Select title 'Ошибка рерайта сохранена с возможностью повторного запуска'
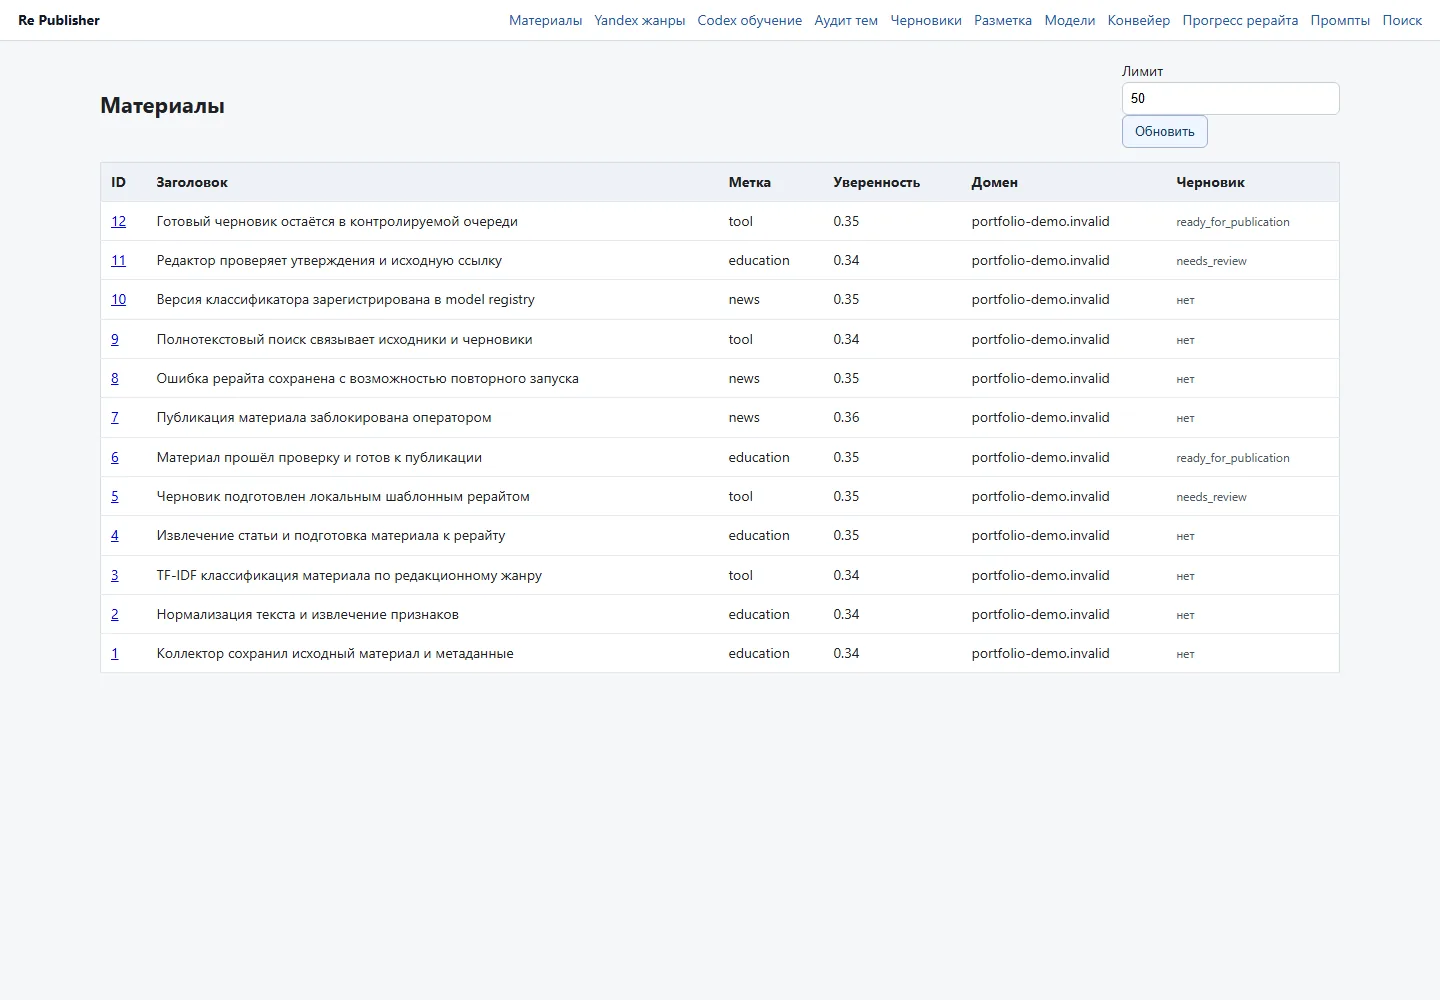The width and height of the screenshot is (1440, 1000). click(367, 378)
